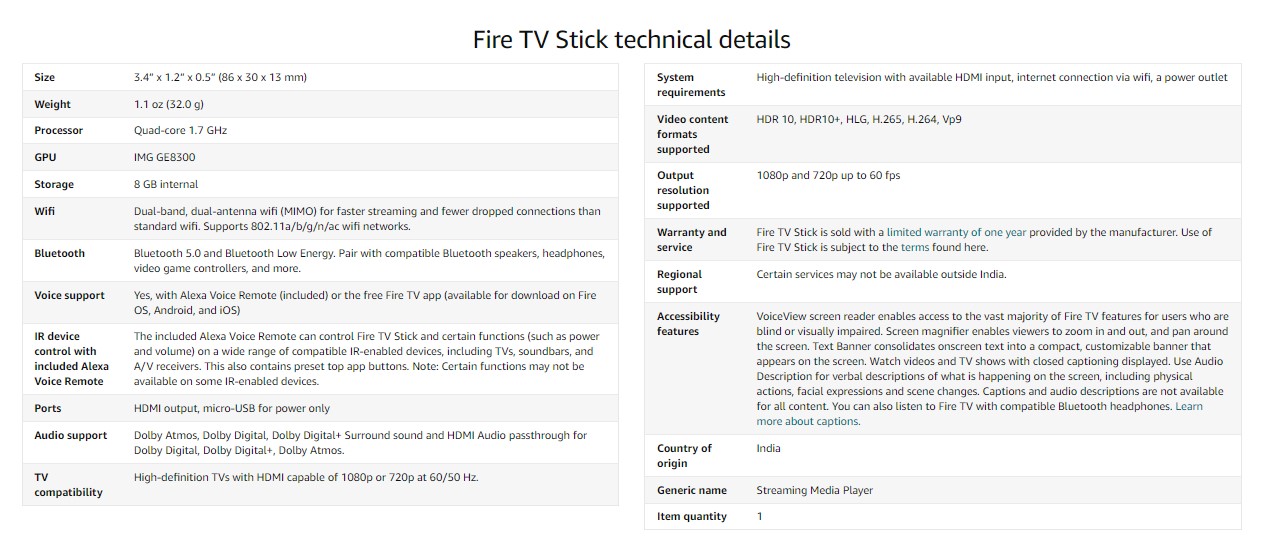Click the Fire TV Stick technical details heading
The width and height of the screenshot is (1282, 536).
(x=632, y=39)
